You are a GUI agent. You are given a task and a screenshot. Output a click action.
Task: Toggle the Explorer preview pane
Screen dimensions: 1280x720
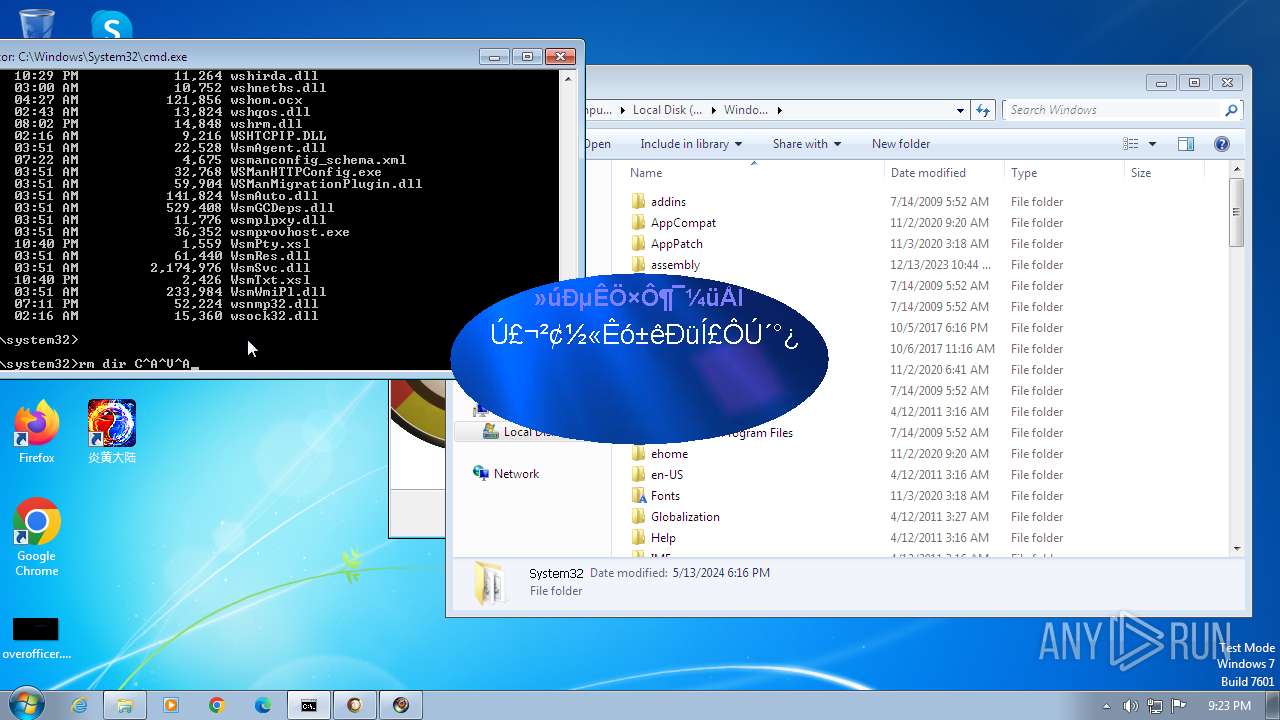coord(1186,144)
